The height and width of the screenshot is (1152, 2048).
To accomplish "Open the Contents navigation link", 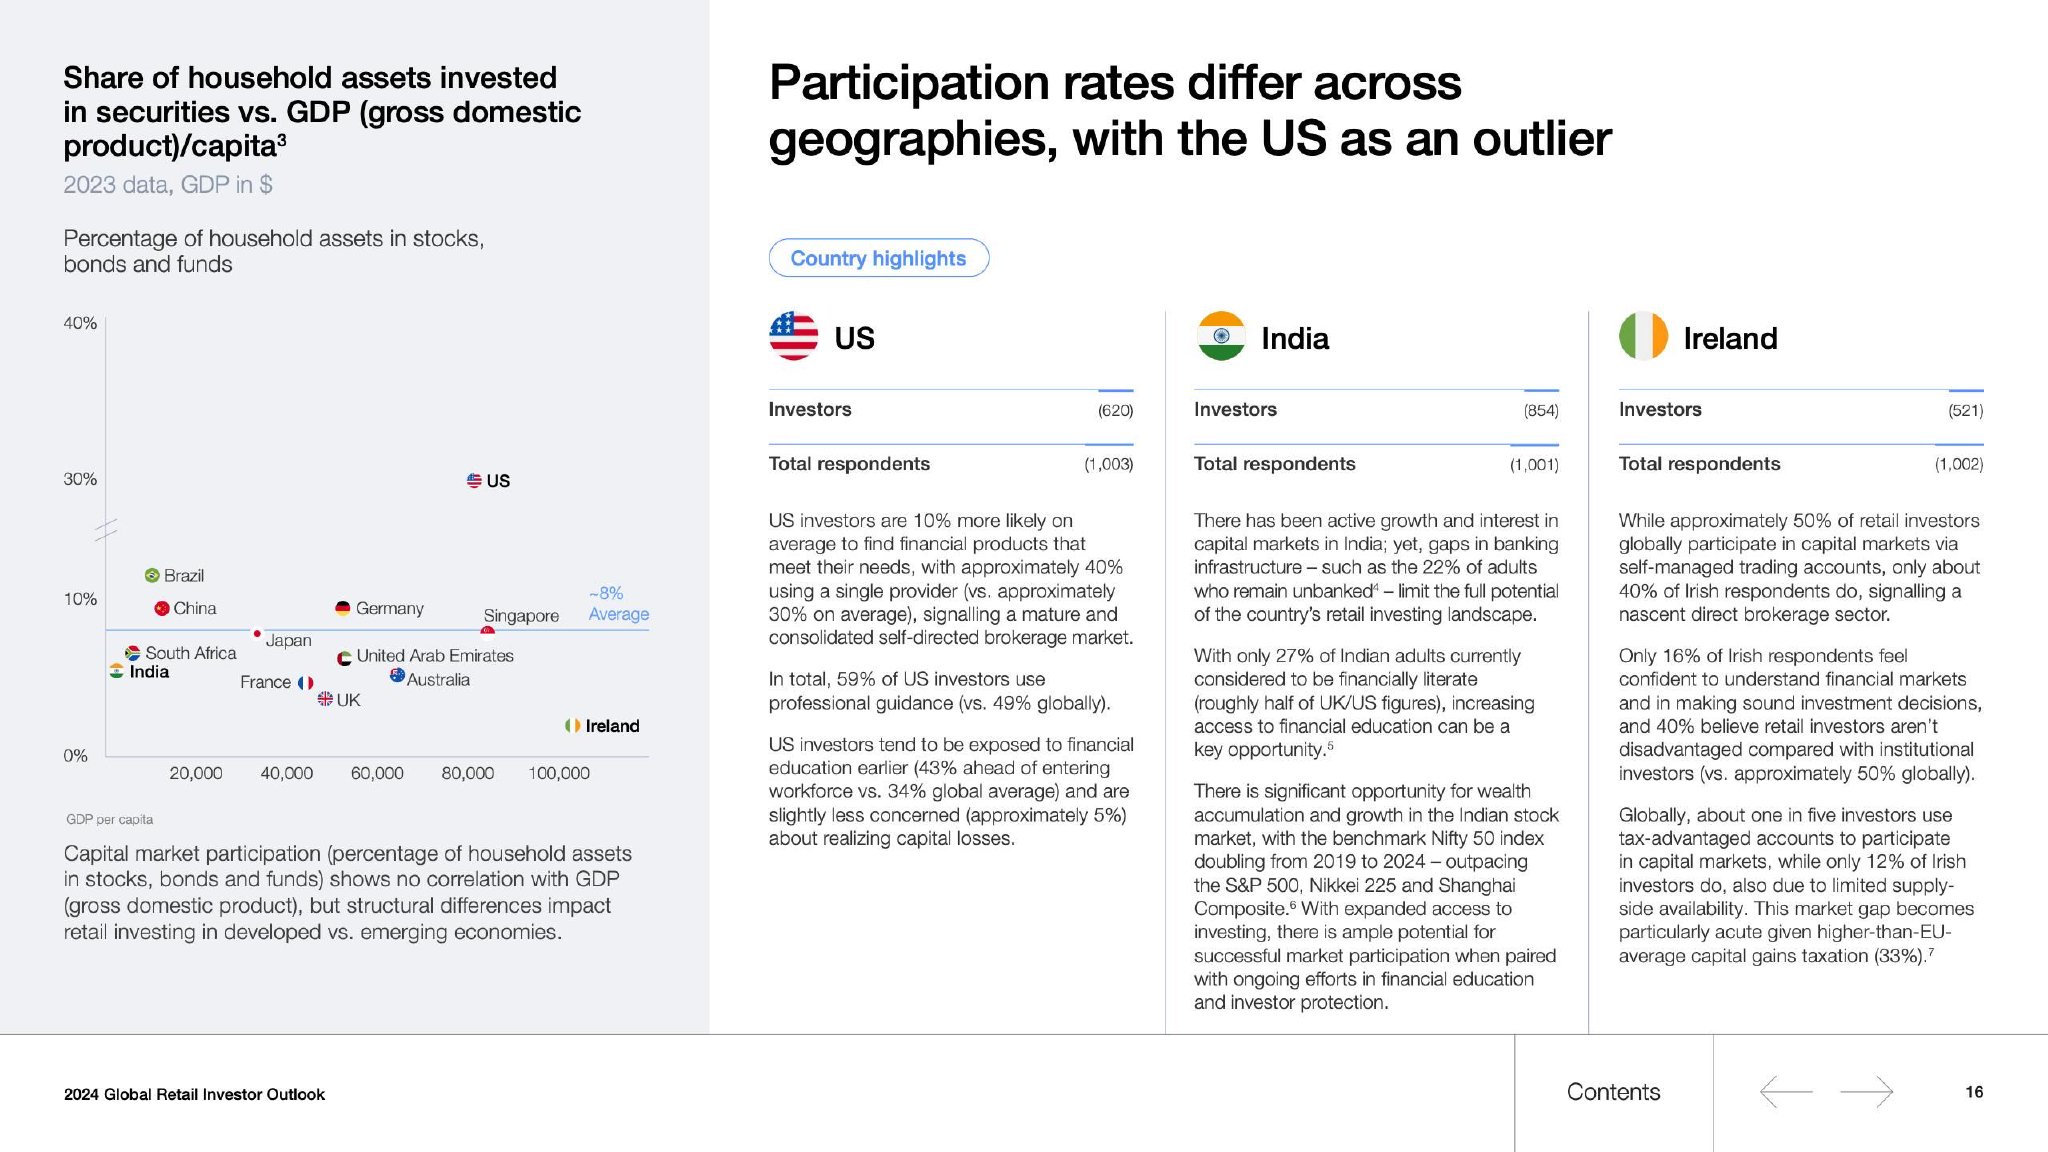I will point(1613,1092).
